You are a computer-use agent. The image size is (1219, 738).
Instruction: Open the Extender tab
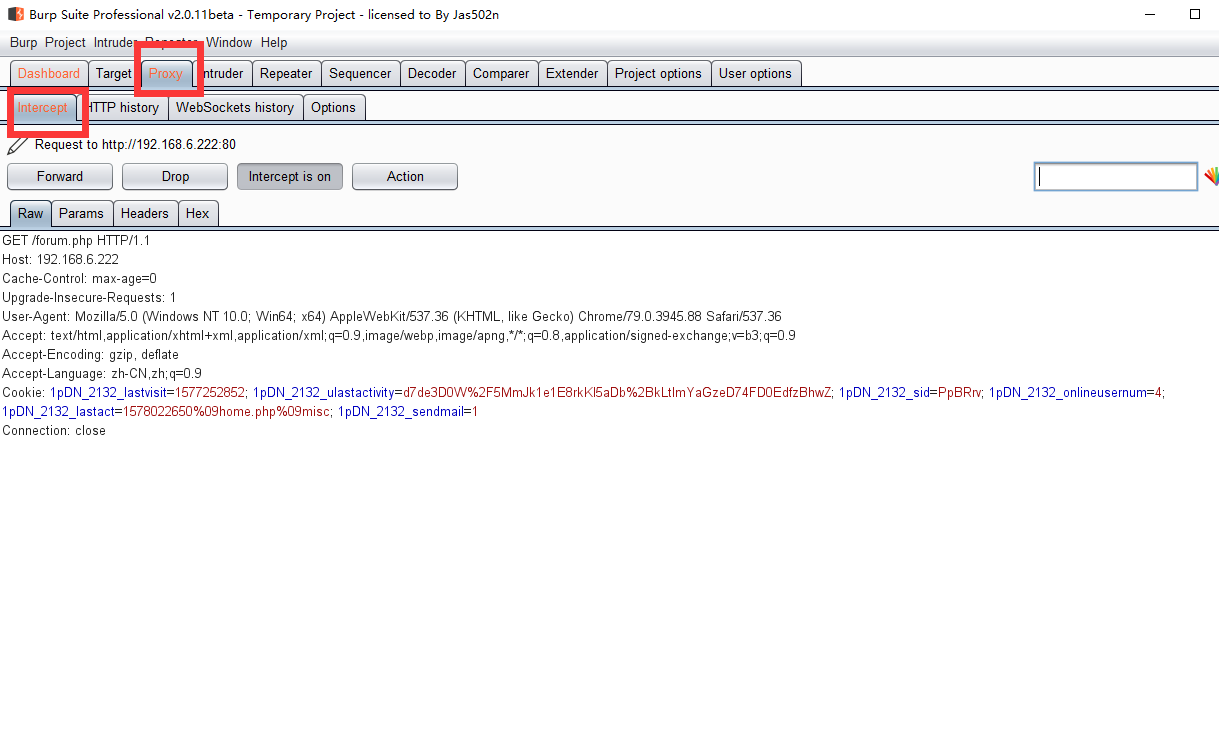572,74
